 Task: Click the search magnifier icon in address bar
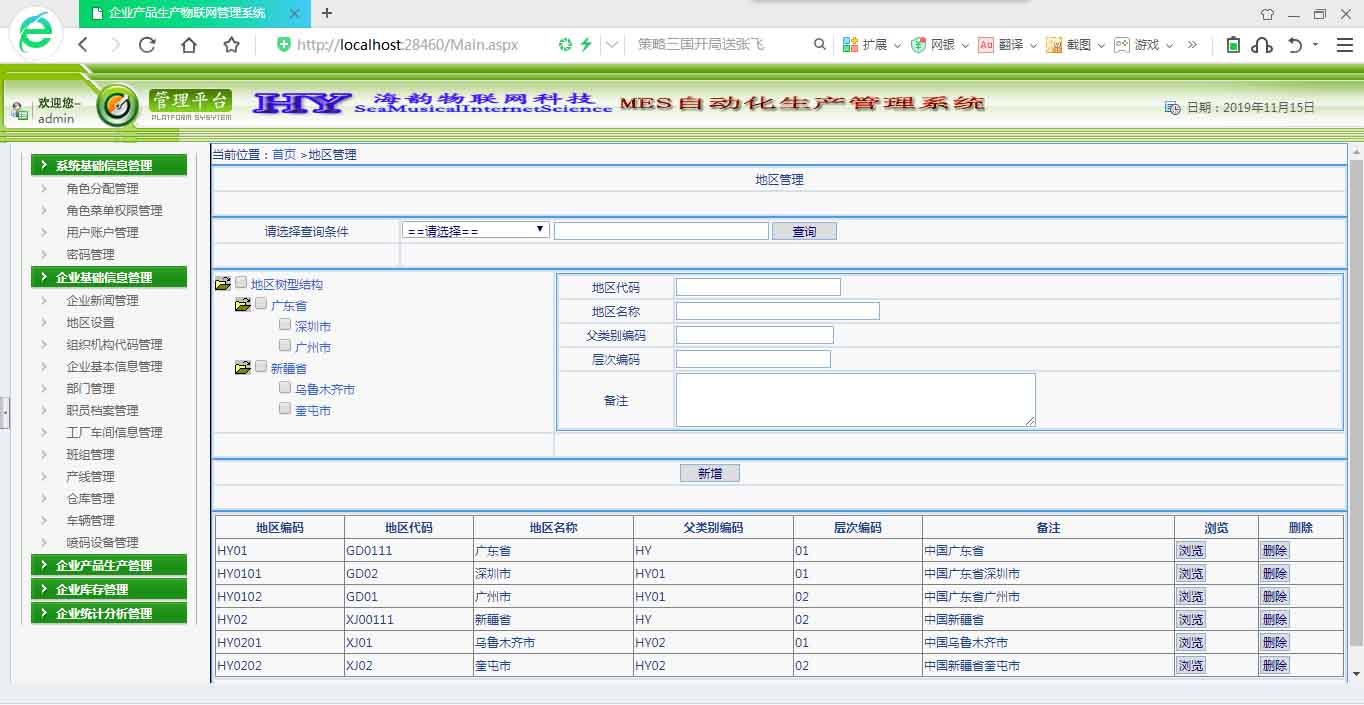pos(820,45)
